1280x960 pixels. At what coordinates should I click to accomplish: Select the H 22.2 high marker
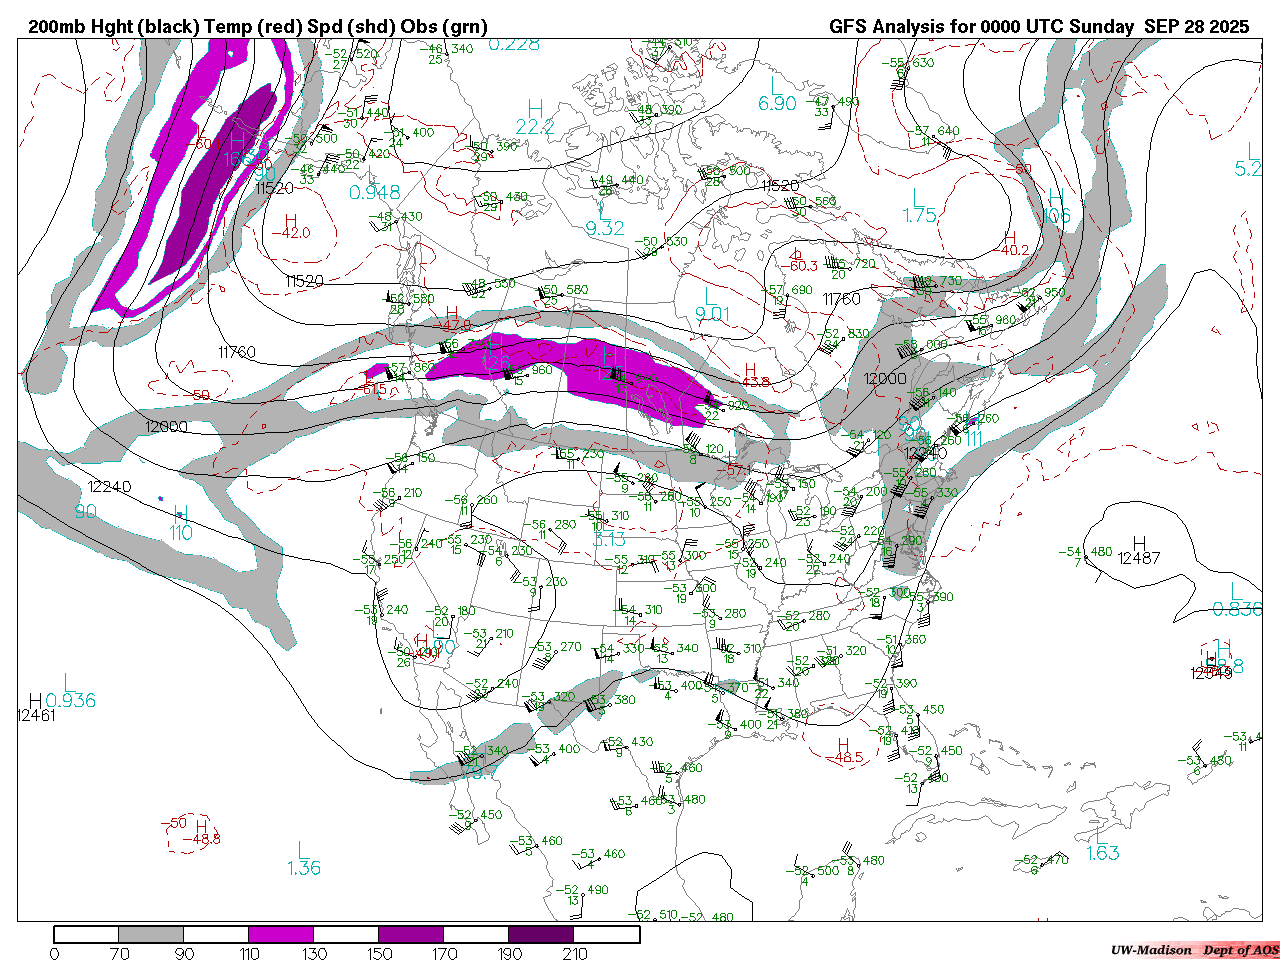tap(535, 117)
